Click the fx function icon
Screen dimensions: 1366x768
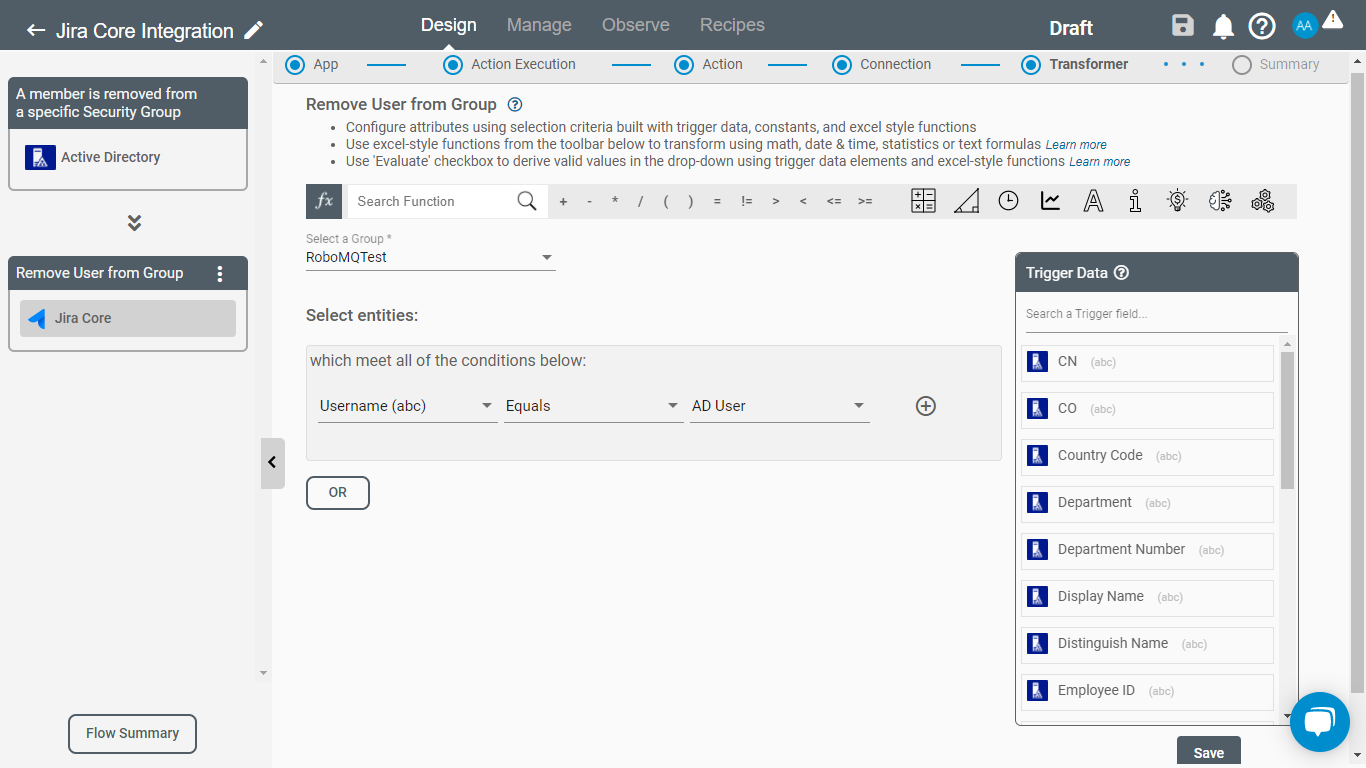(324, 201)
